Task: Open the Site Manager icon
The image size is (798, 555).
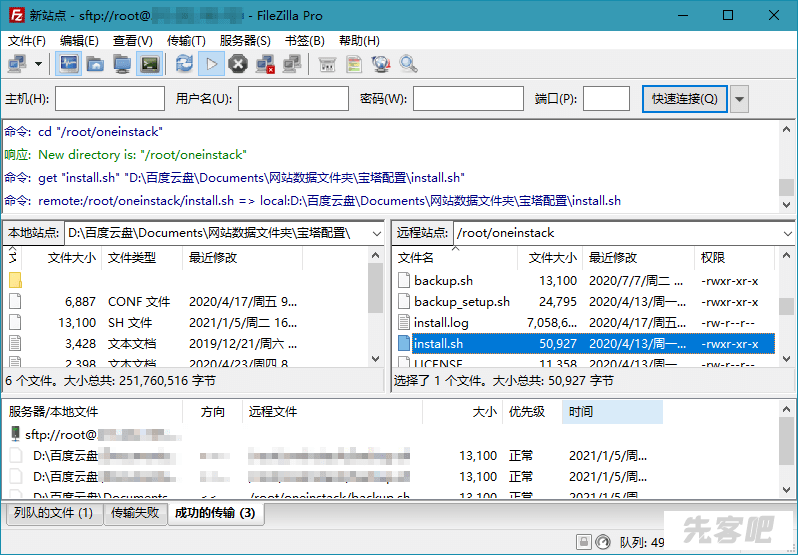Action: [17, 64]
